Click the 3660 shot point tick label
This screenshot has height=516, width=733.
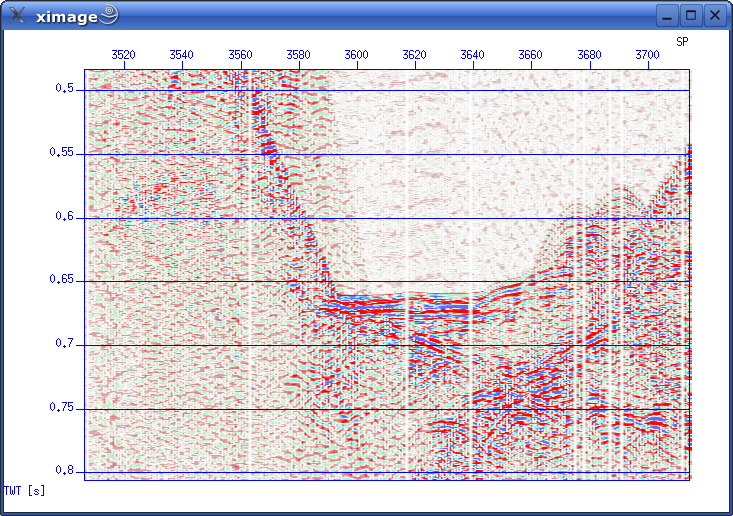(531, 54)
